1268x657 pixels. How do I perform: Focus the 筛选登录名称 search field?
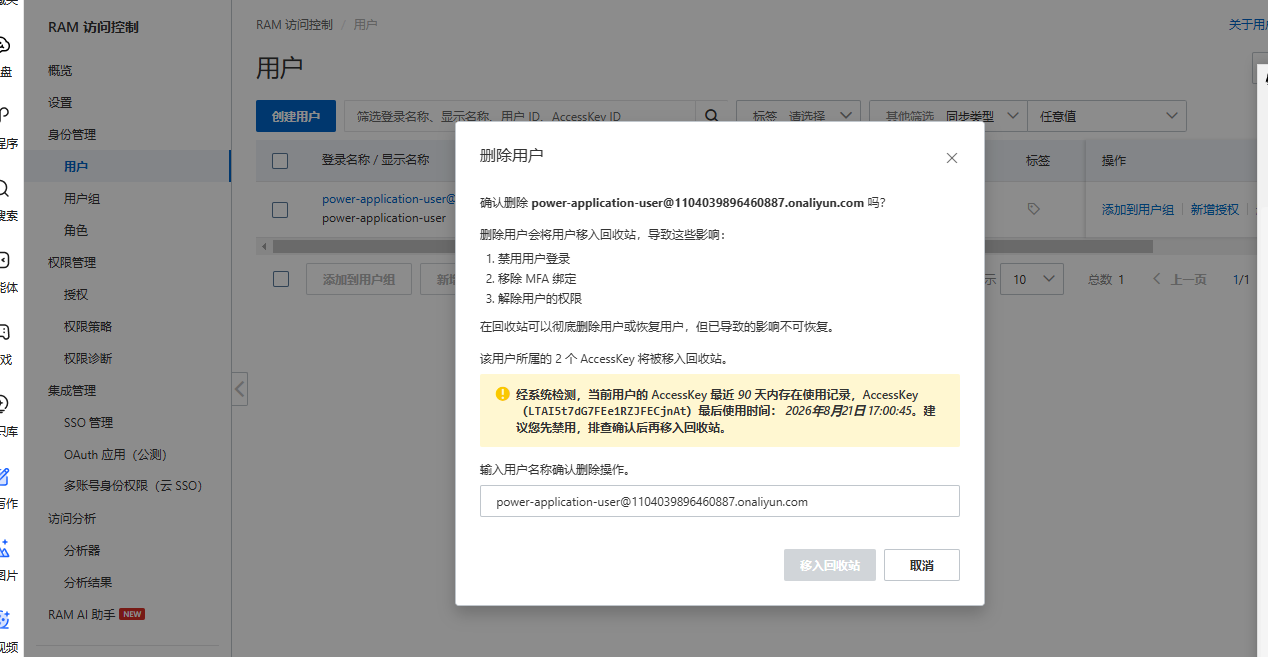(520, 116)
